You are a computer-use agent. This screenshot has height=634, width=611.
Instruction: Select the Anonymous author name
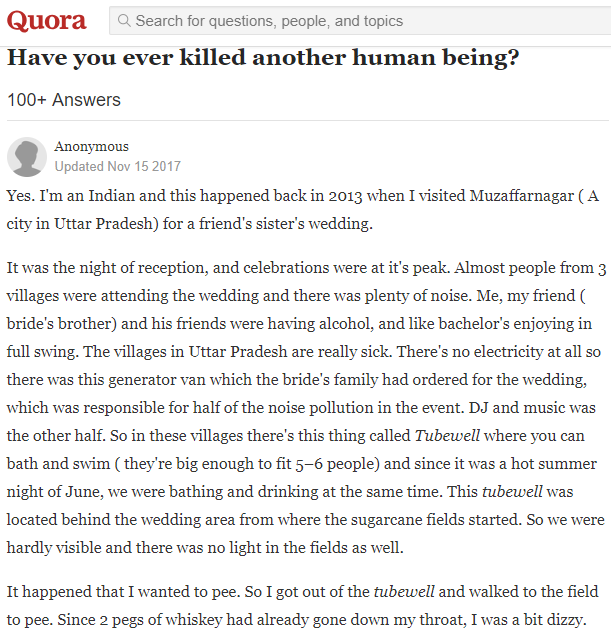point(91,147)
